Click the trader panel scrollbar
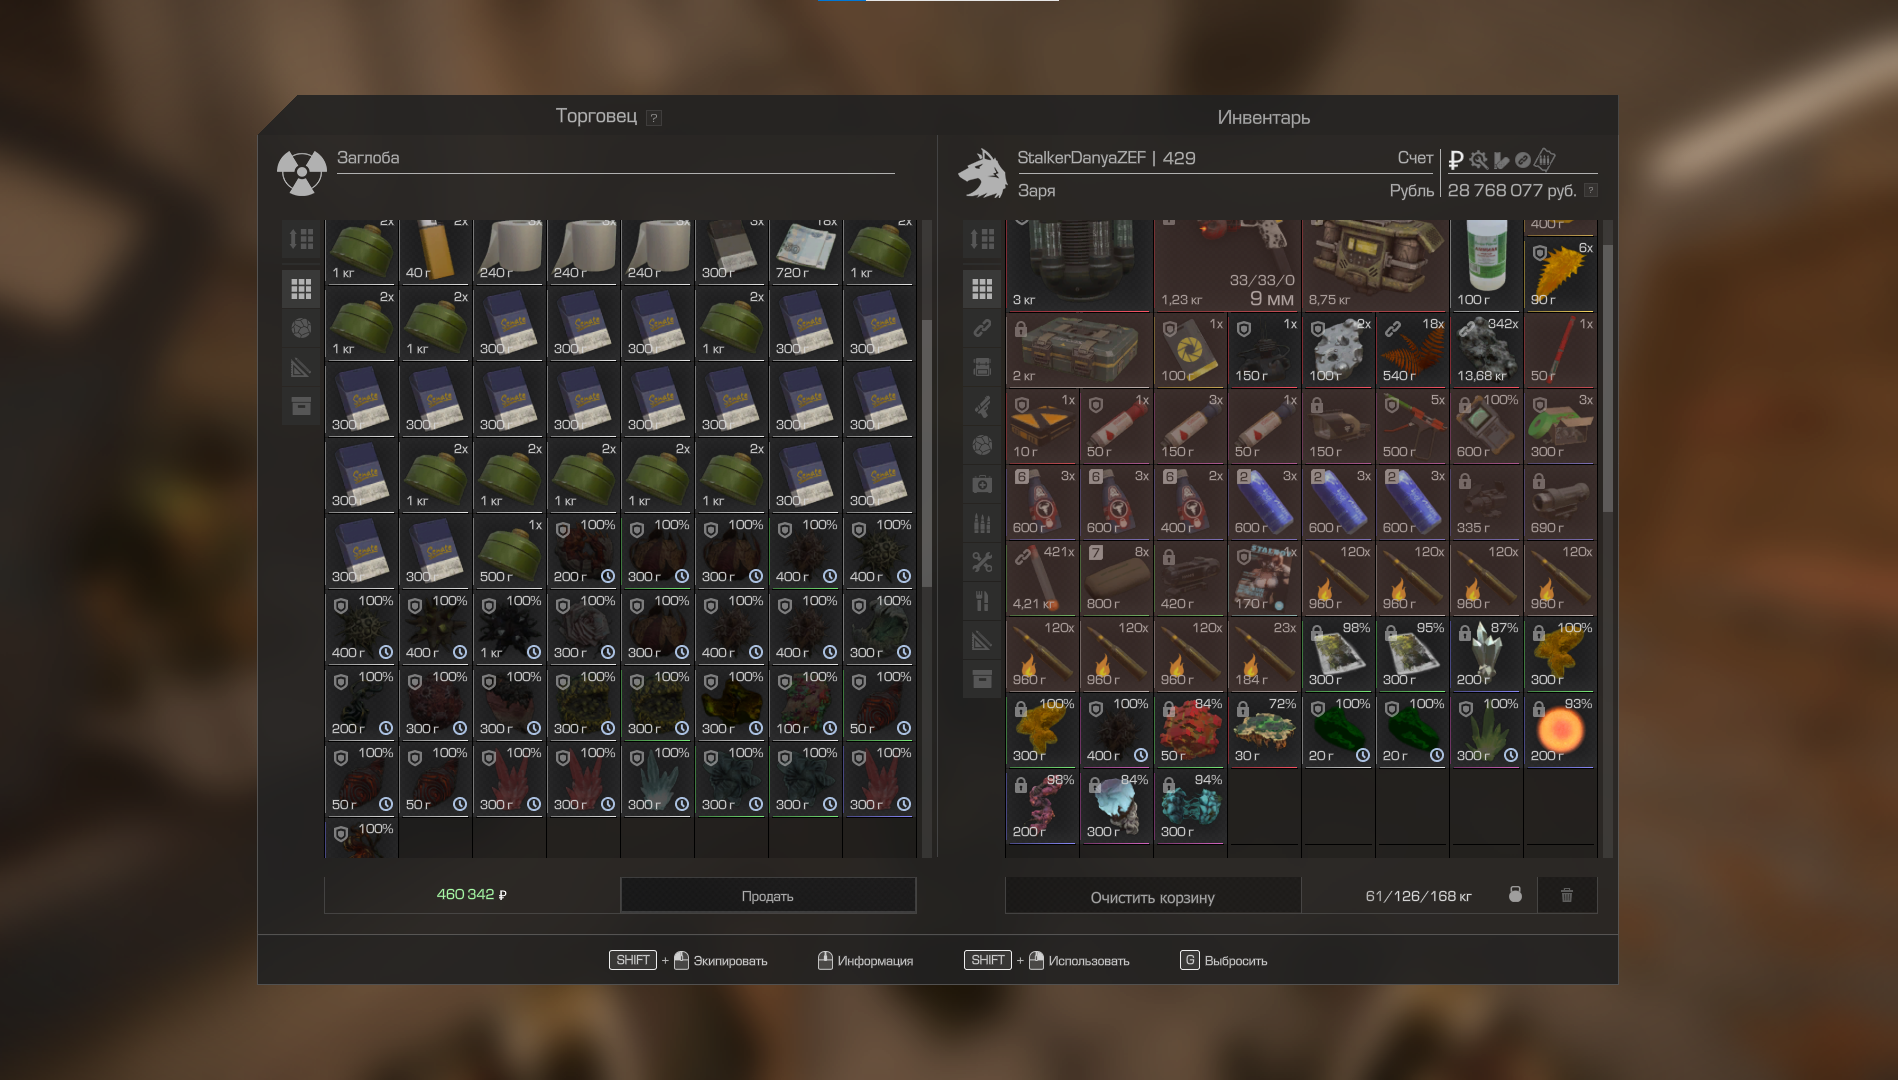The height and width of the screenshot is (1080, 1898). [x=927, y=452]
